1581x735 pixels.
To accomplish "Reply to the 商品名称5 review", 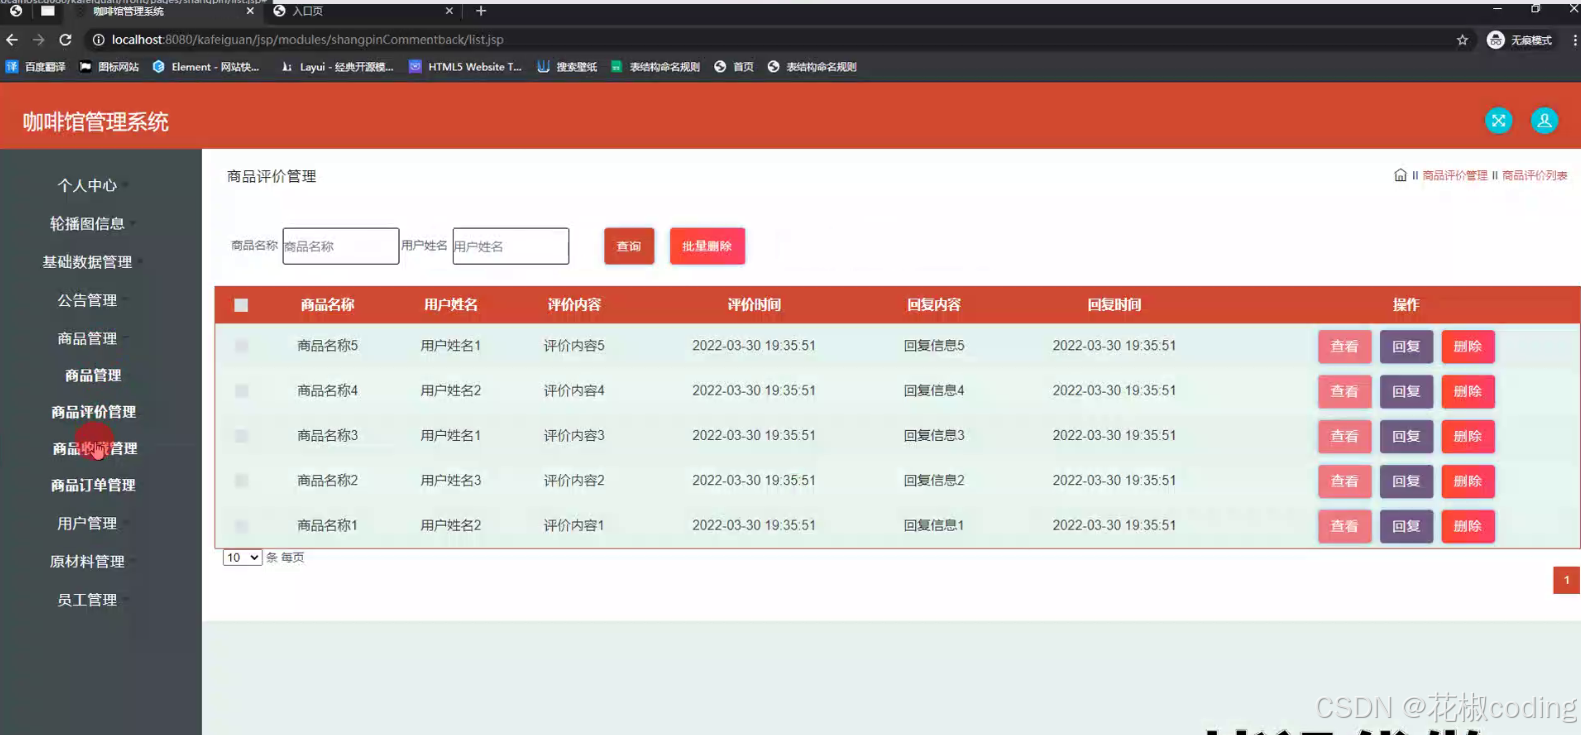I will click(1406, 347).
